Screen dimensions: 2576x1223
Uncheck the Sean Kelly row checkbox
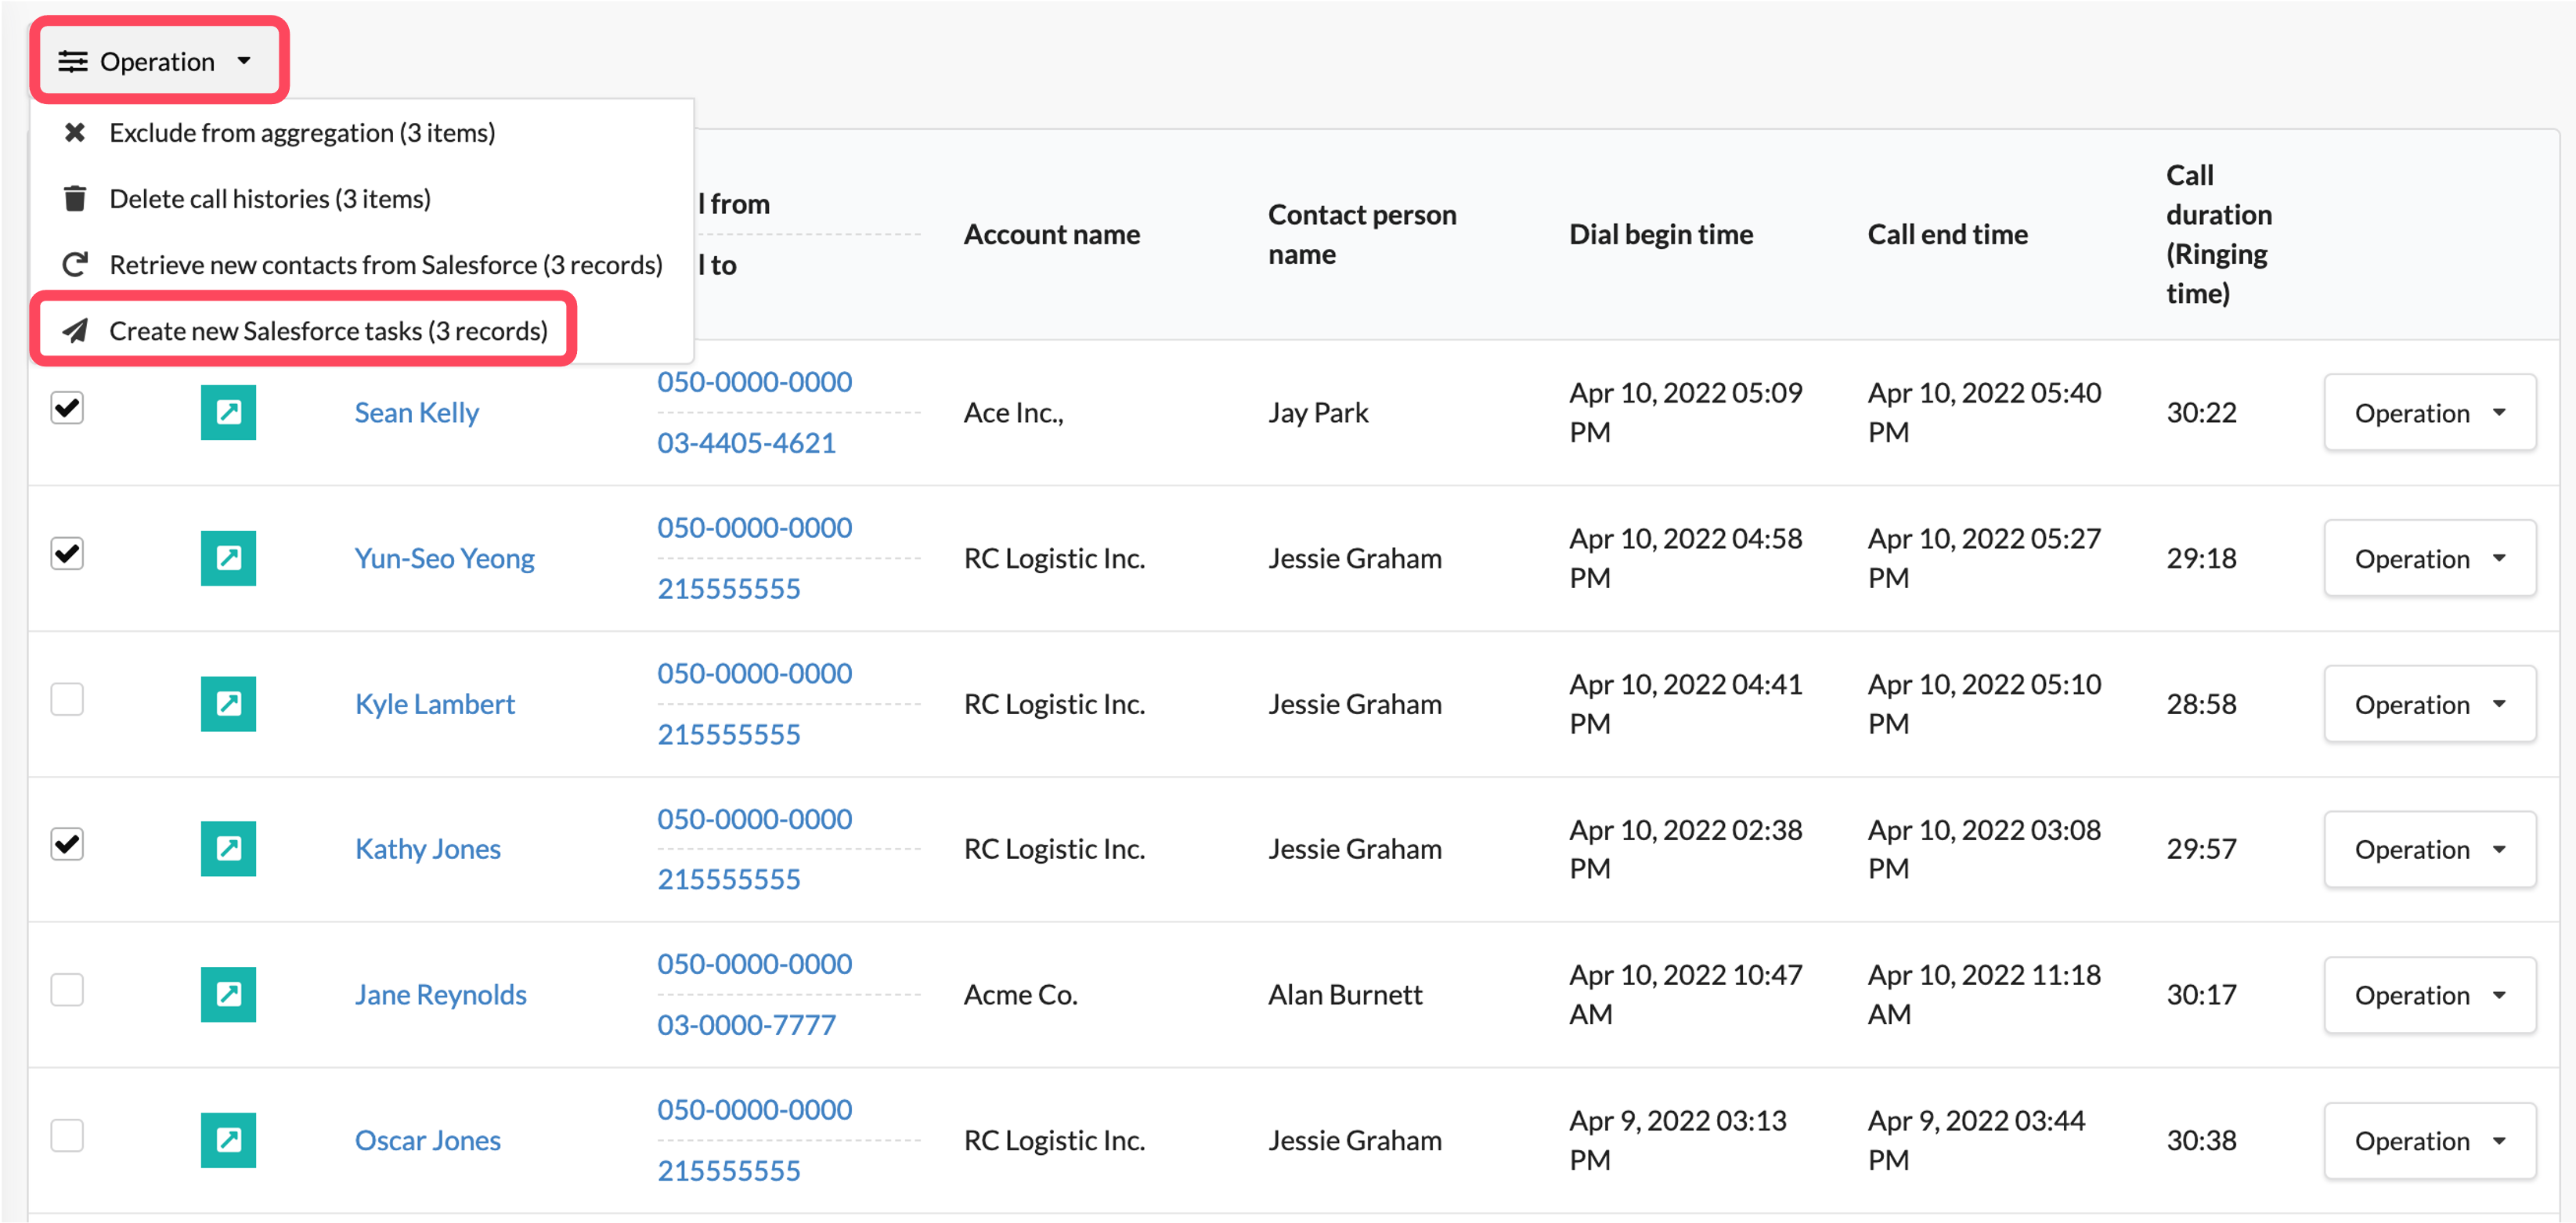(x=67, y=408)
